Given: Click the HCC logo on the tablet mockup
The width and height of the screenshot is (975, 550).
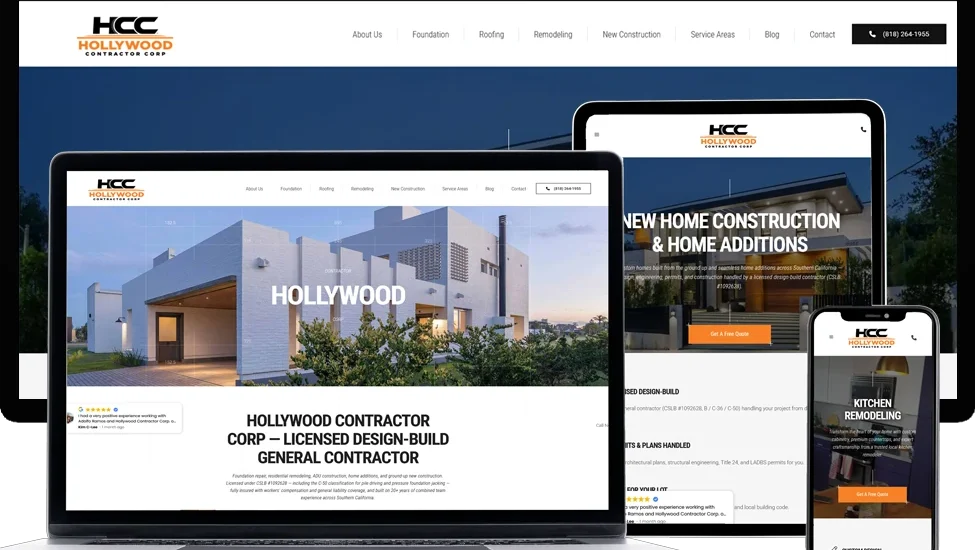Looking at the screenshot, I should [728, 136].
